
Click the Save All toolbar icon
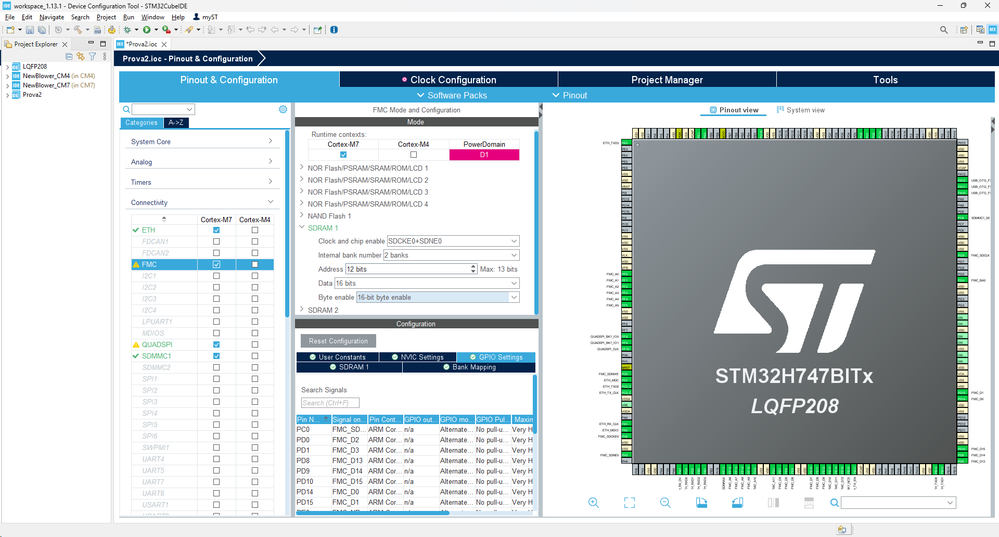click(41, 30)
